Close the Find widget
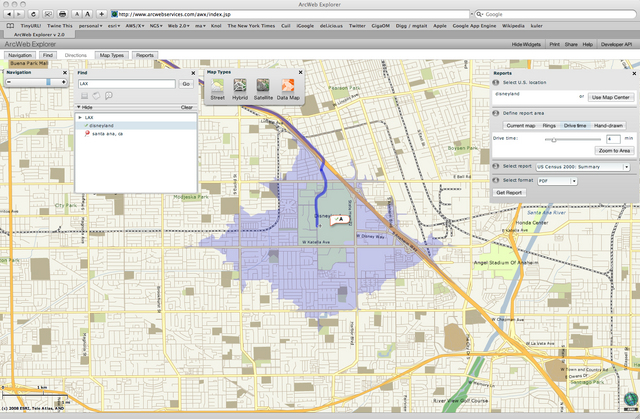Viewport: 640px width, 419px height. [x=193, y=73]
